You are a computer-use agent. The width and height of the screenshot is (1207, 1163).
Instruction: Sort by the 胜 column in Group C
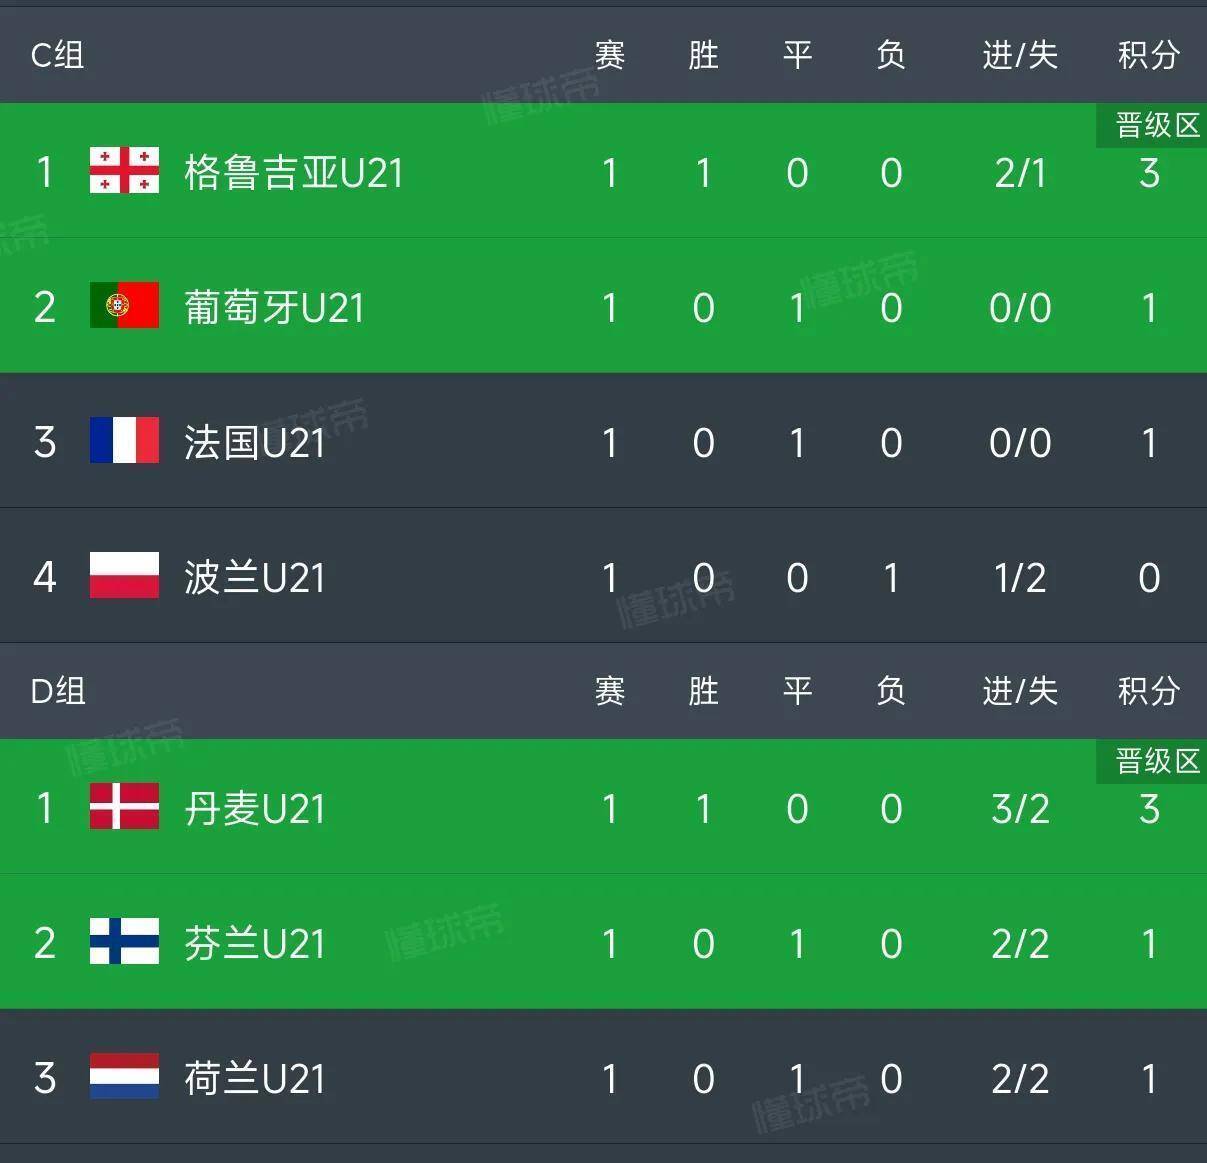pos(703,56)
